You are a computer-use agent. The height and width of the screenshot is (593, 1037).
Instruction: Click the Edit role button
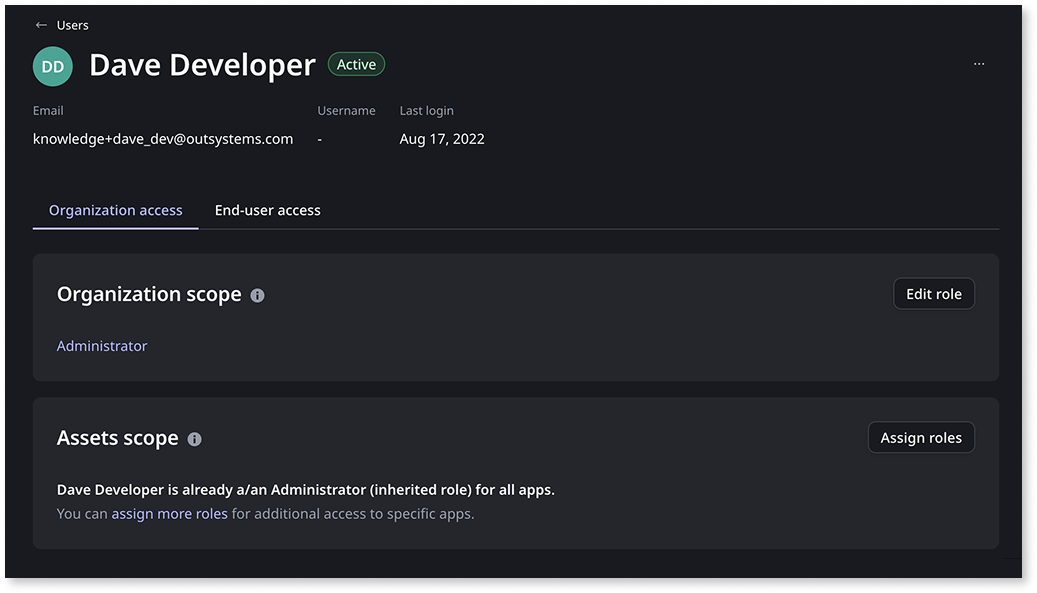[933, 293]
